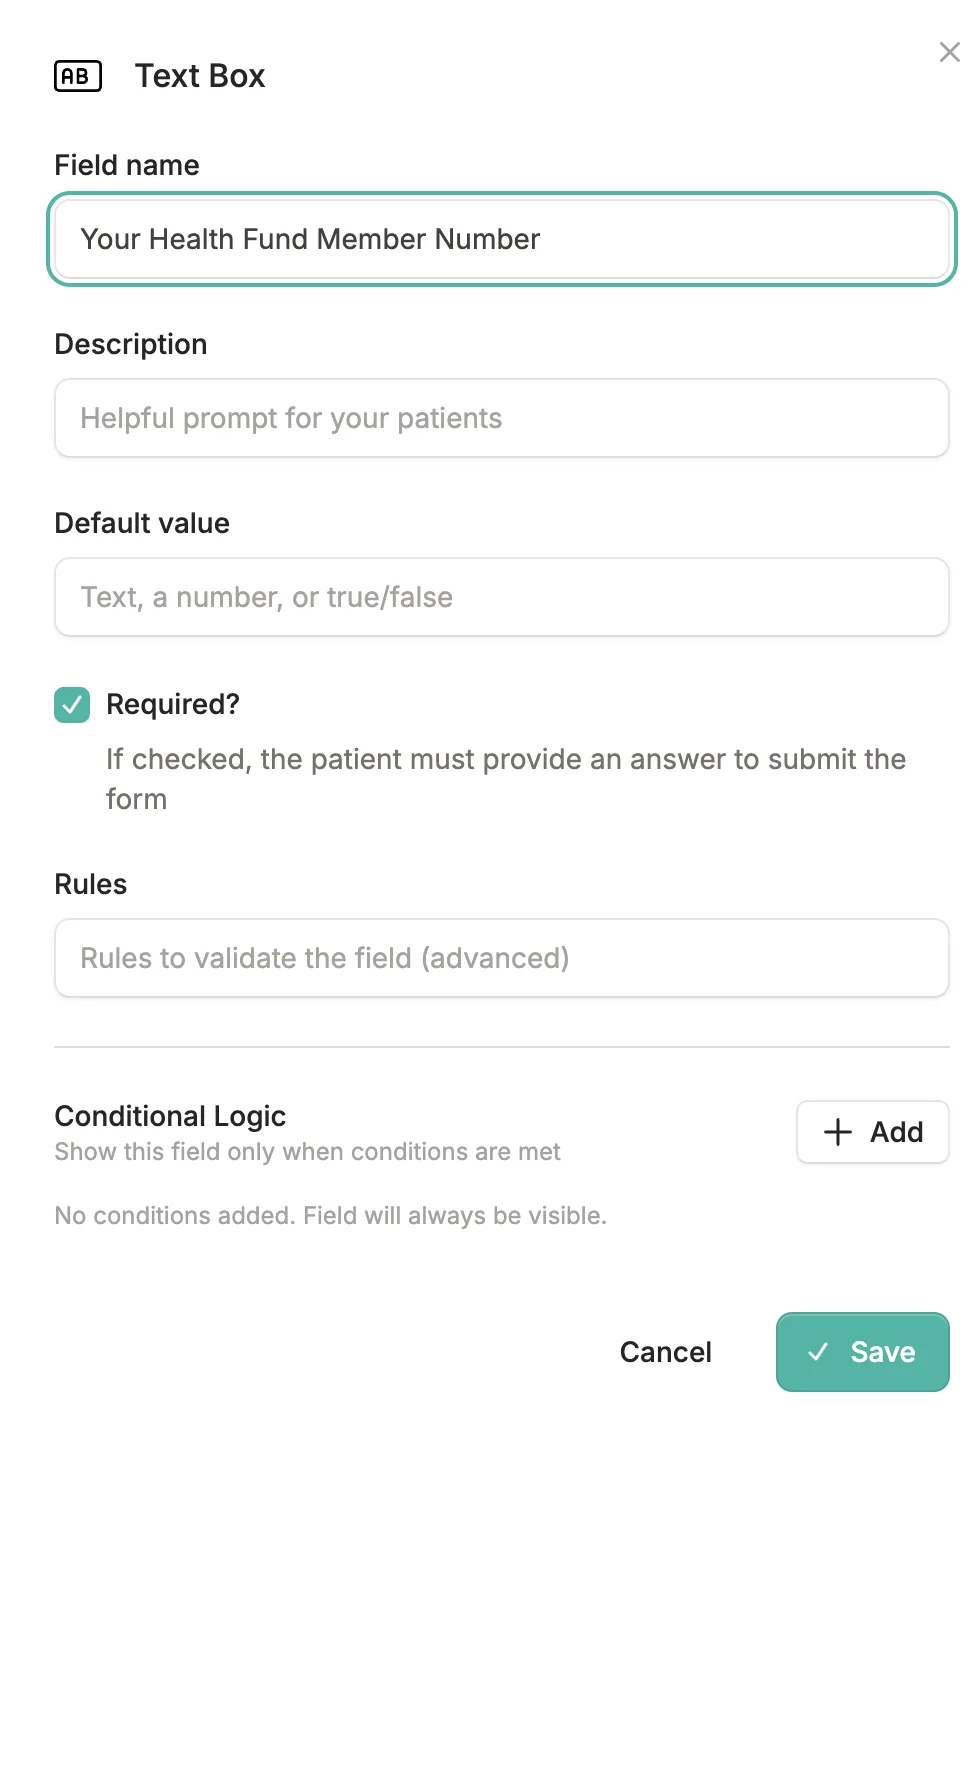Click the Required? label text
The height and width of the screenshot is (1784, 970).
(x=172, y=704)
